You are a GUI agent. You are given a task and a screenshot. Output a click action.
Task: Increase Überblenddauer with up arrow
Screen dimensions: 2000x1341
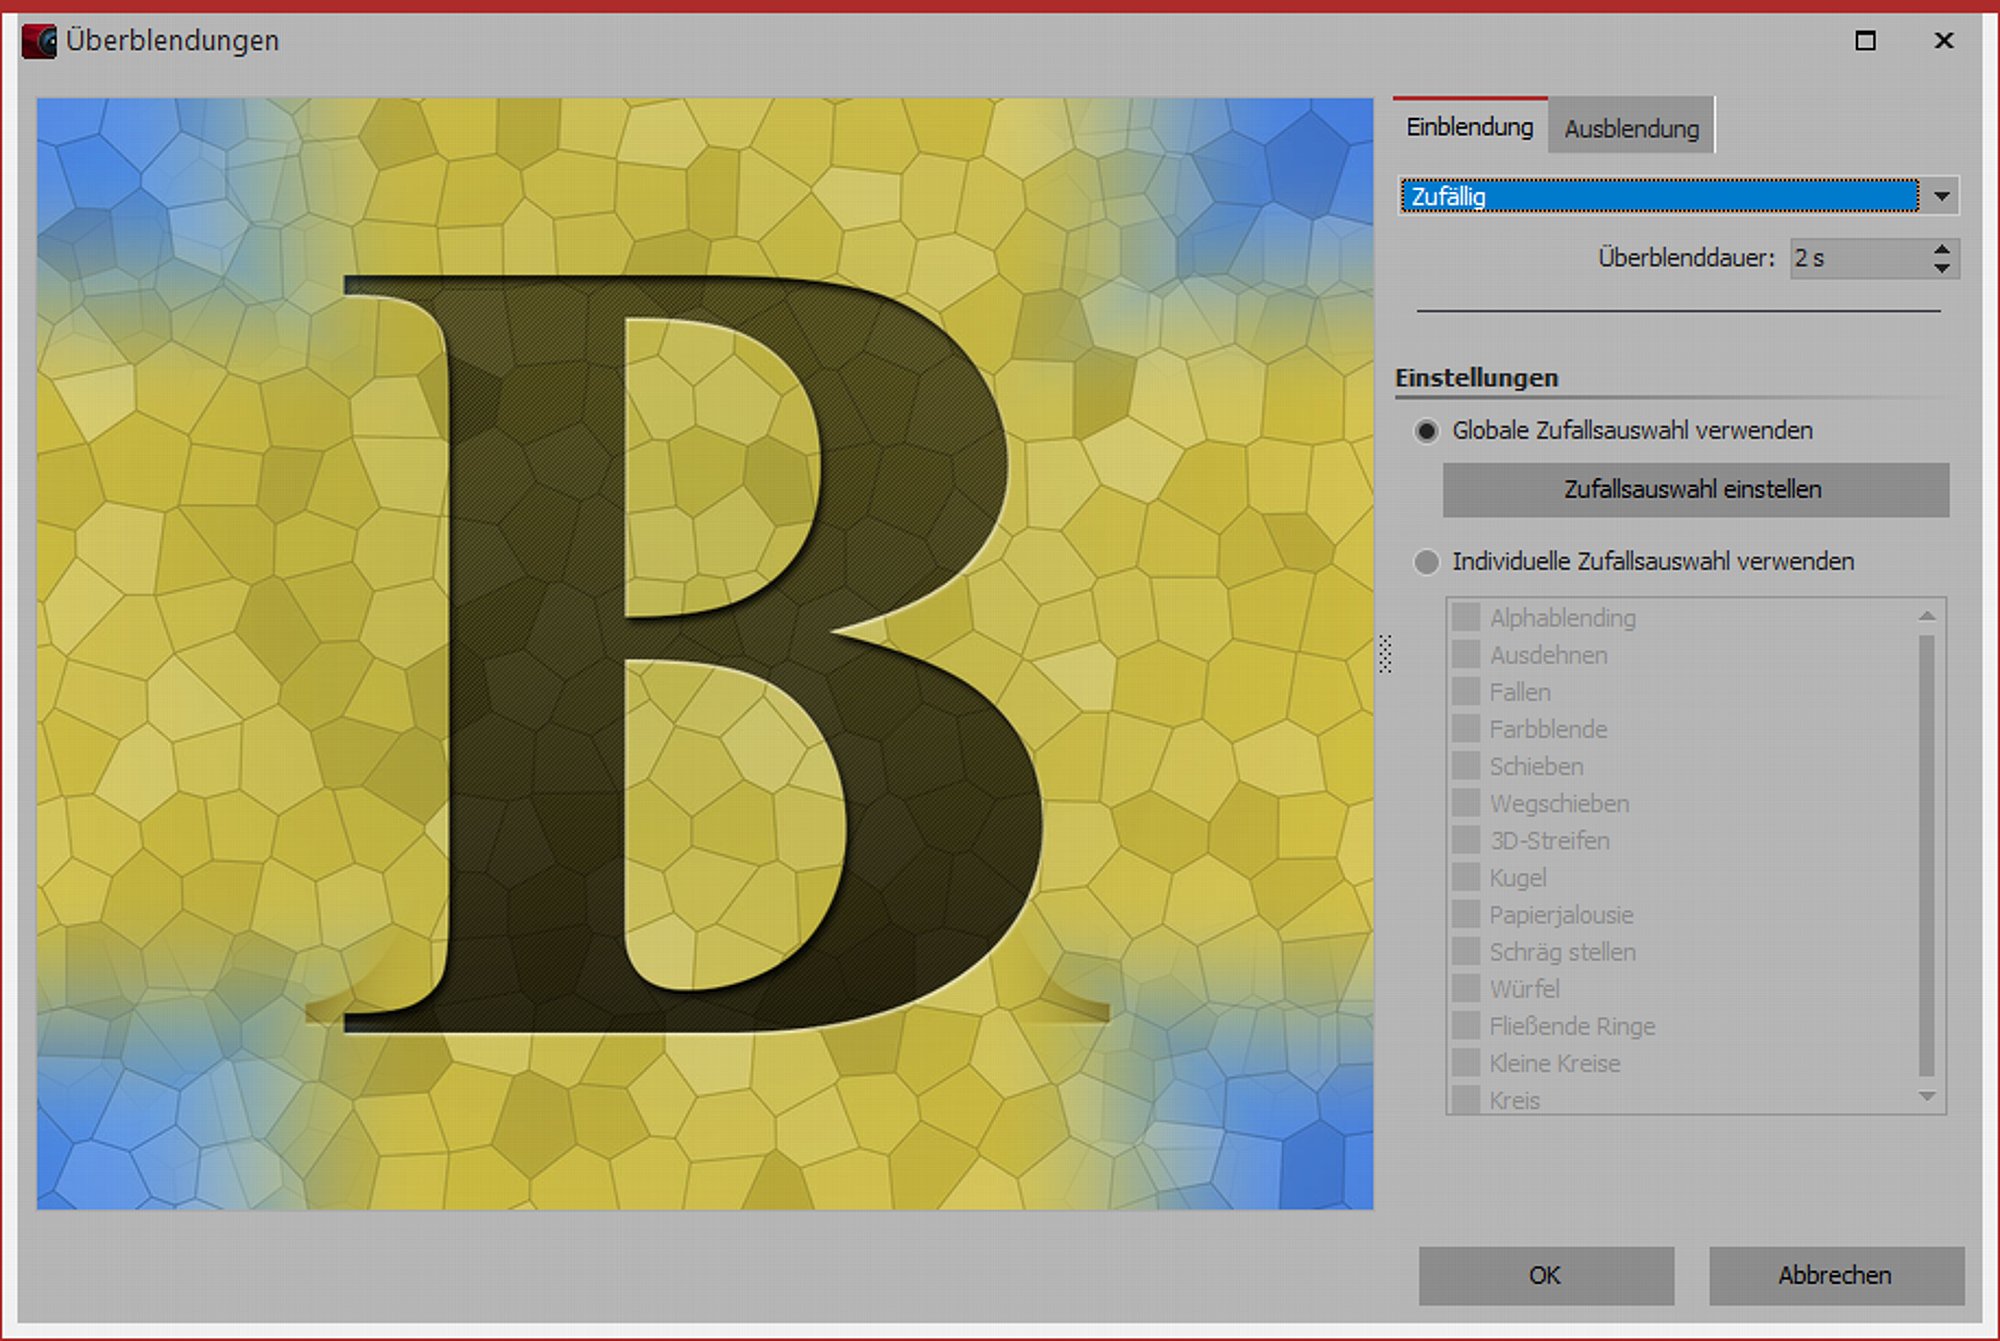click(1941, 249)
